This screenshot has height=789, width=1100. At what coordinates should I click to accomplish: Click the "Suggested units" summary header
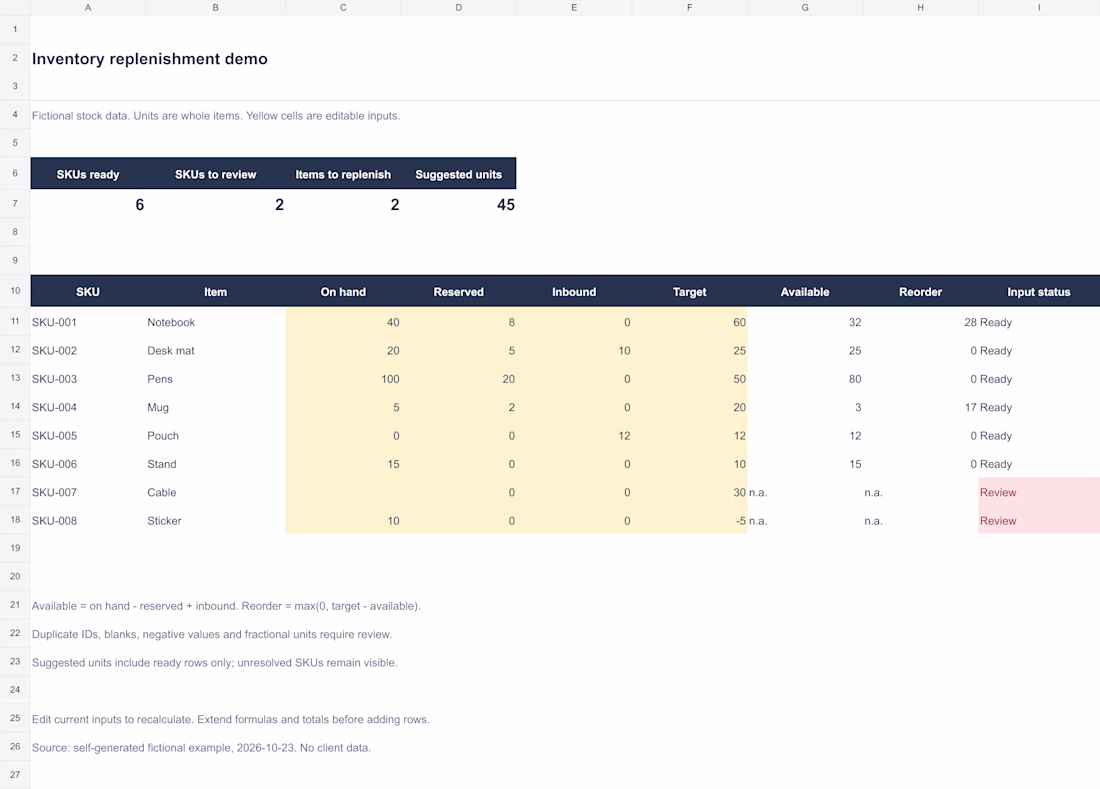click(459, 174)
